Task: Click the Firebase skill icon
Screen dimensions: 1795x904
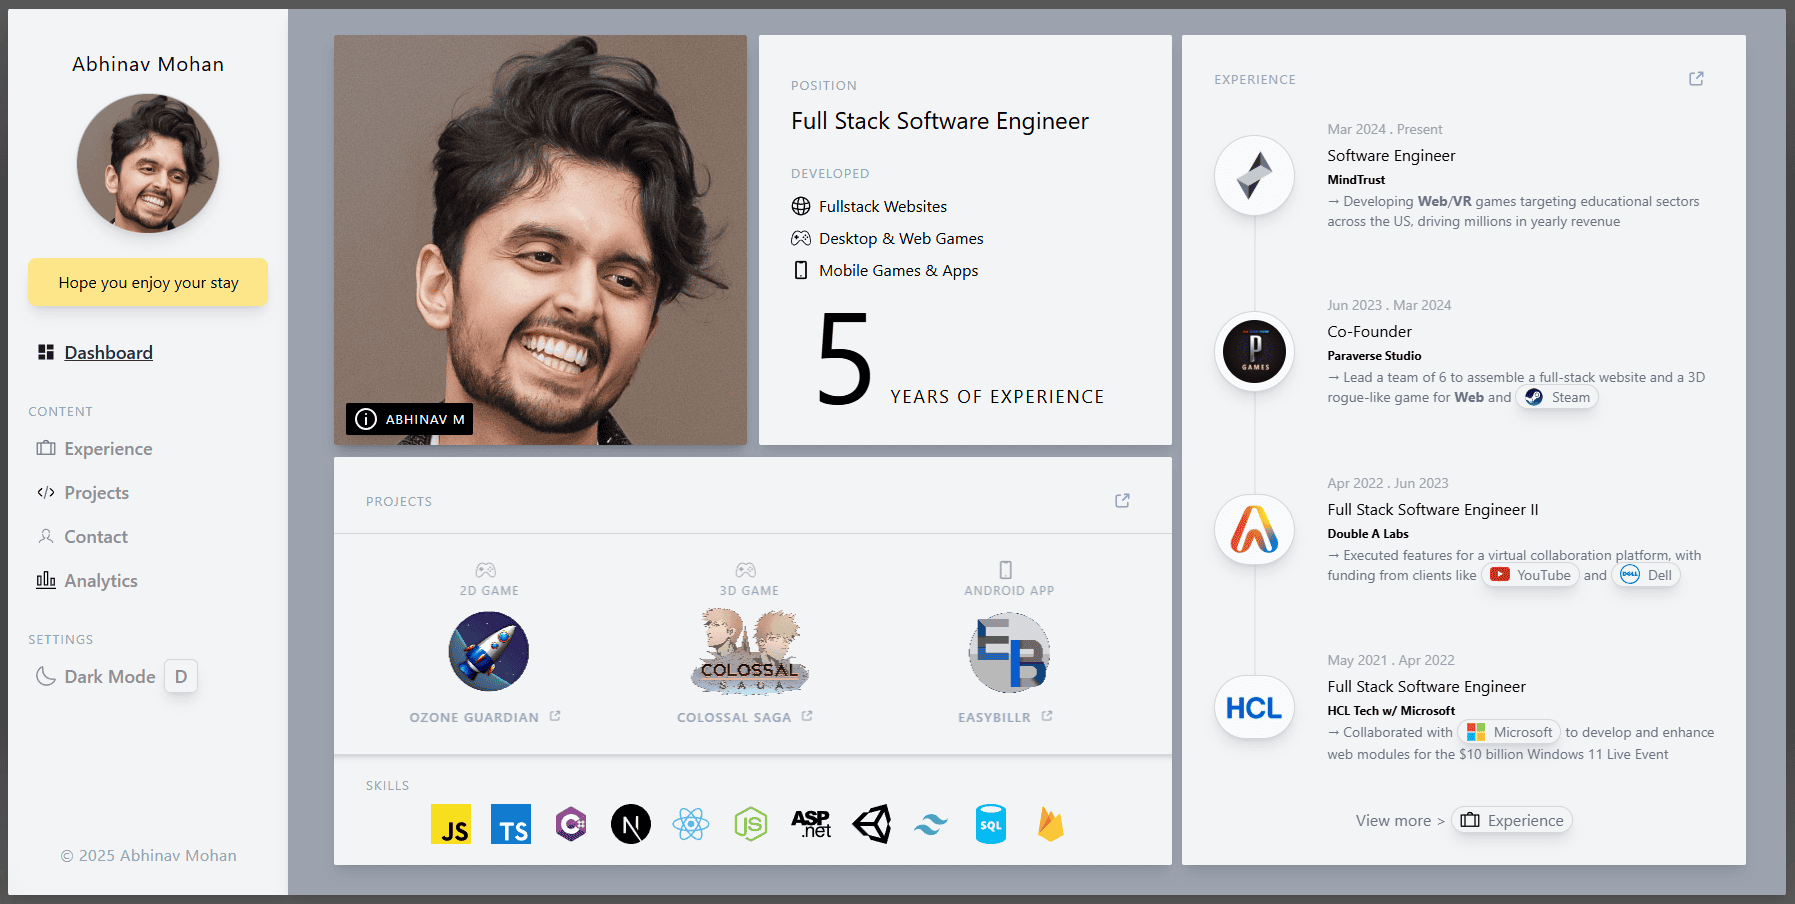Action: coord(1051,824)
